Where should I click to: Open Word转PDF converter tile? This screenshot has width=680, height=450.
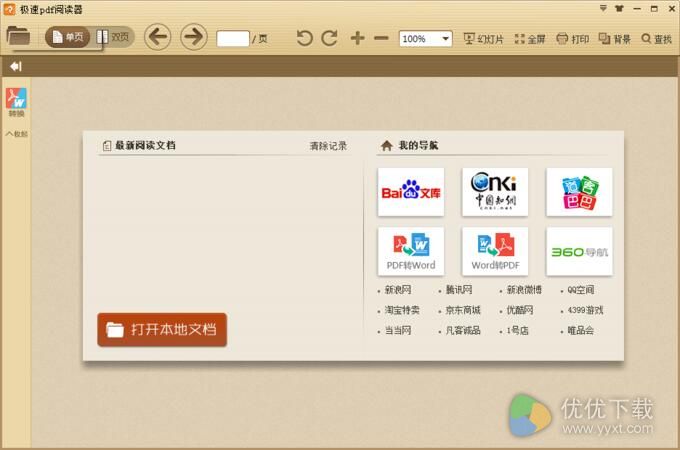click(x=495, y=251)
